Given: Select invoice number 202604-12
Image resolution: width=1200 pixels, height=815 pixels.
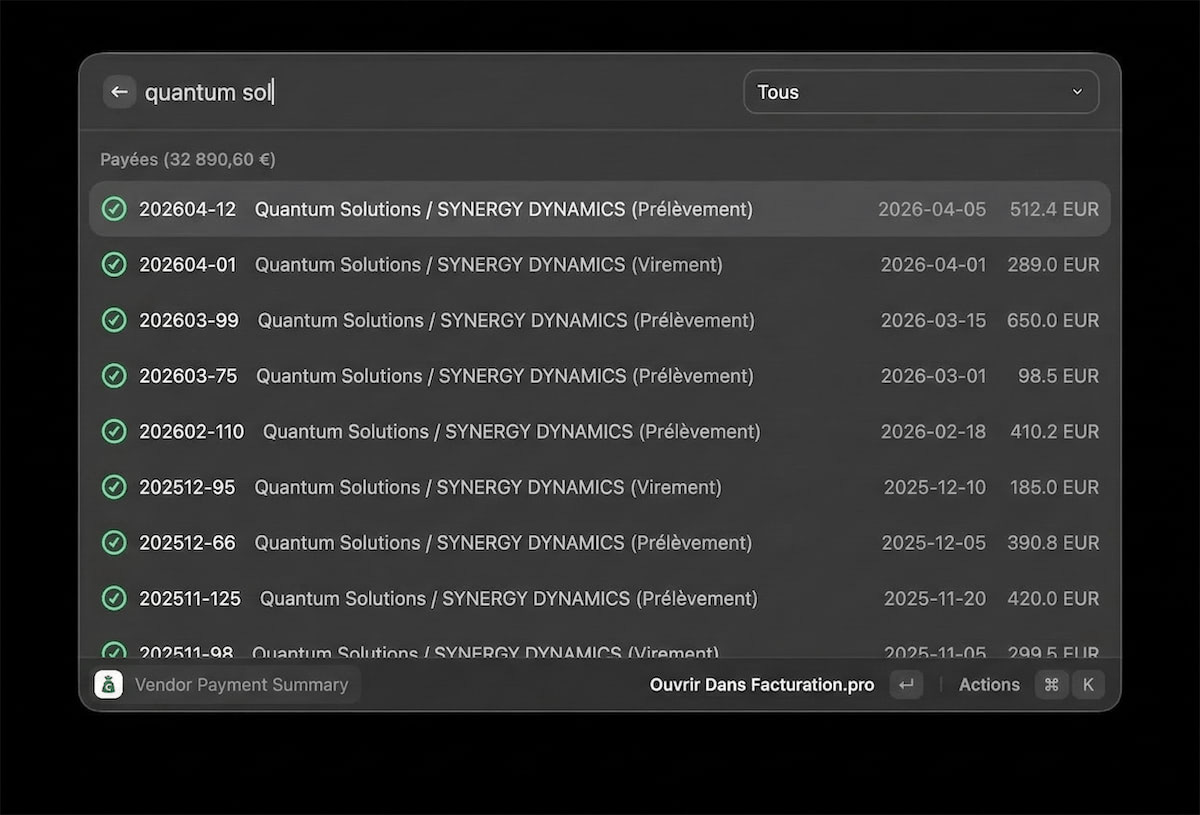Looking at the screenshot, I should click(x=188, y=209).
